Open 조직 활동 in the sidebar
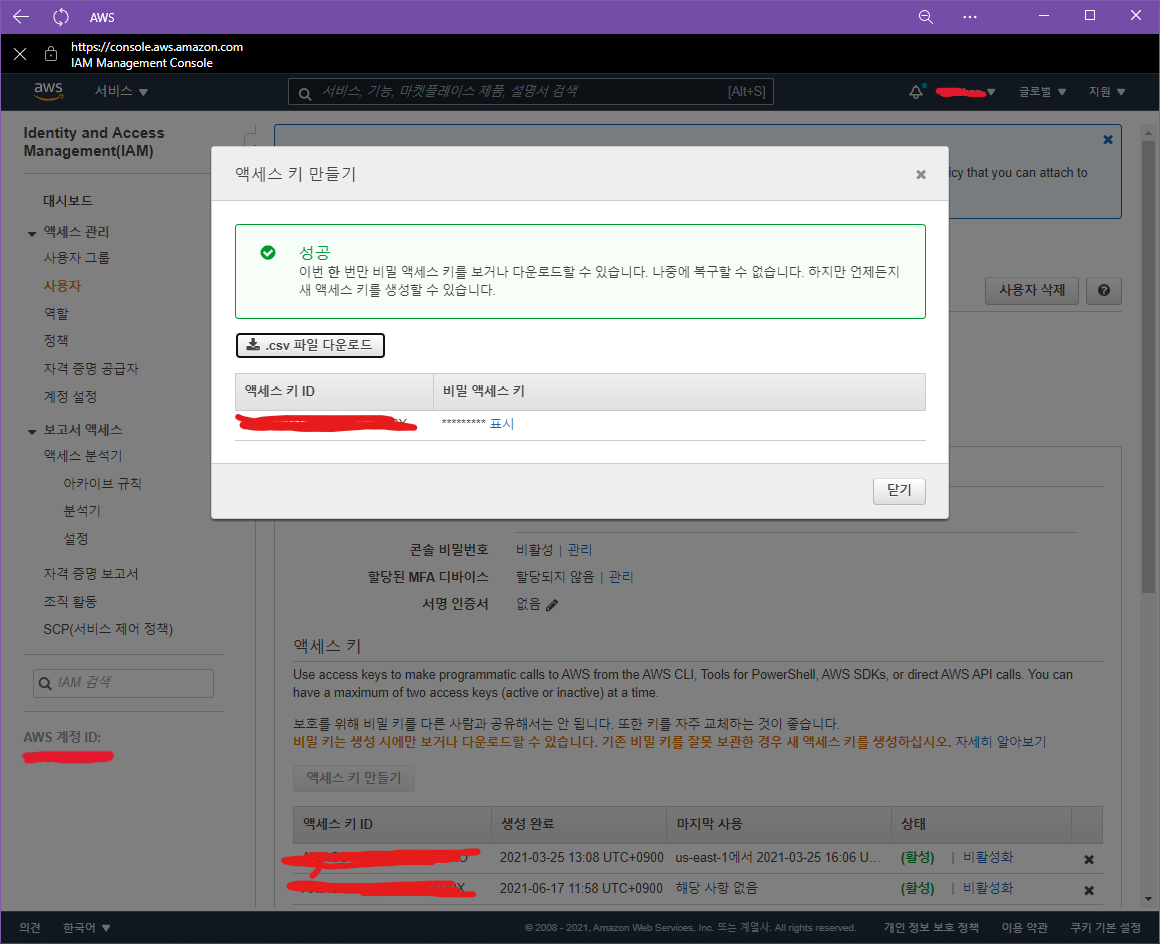1160x944 pixels. point(70,601)
